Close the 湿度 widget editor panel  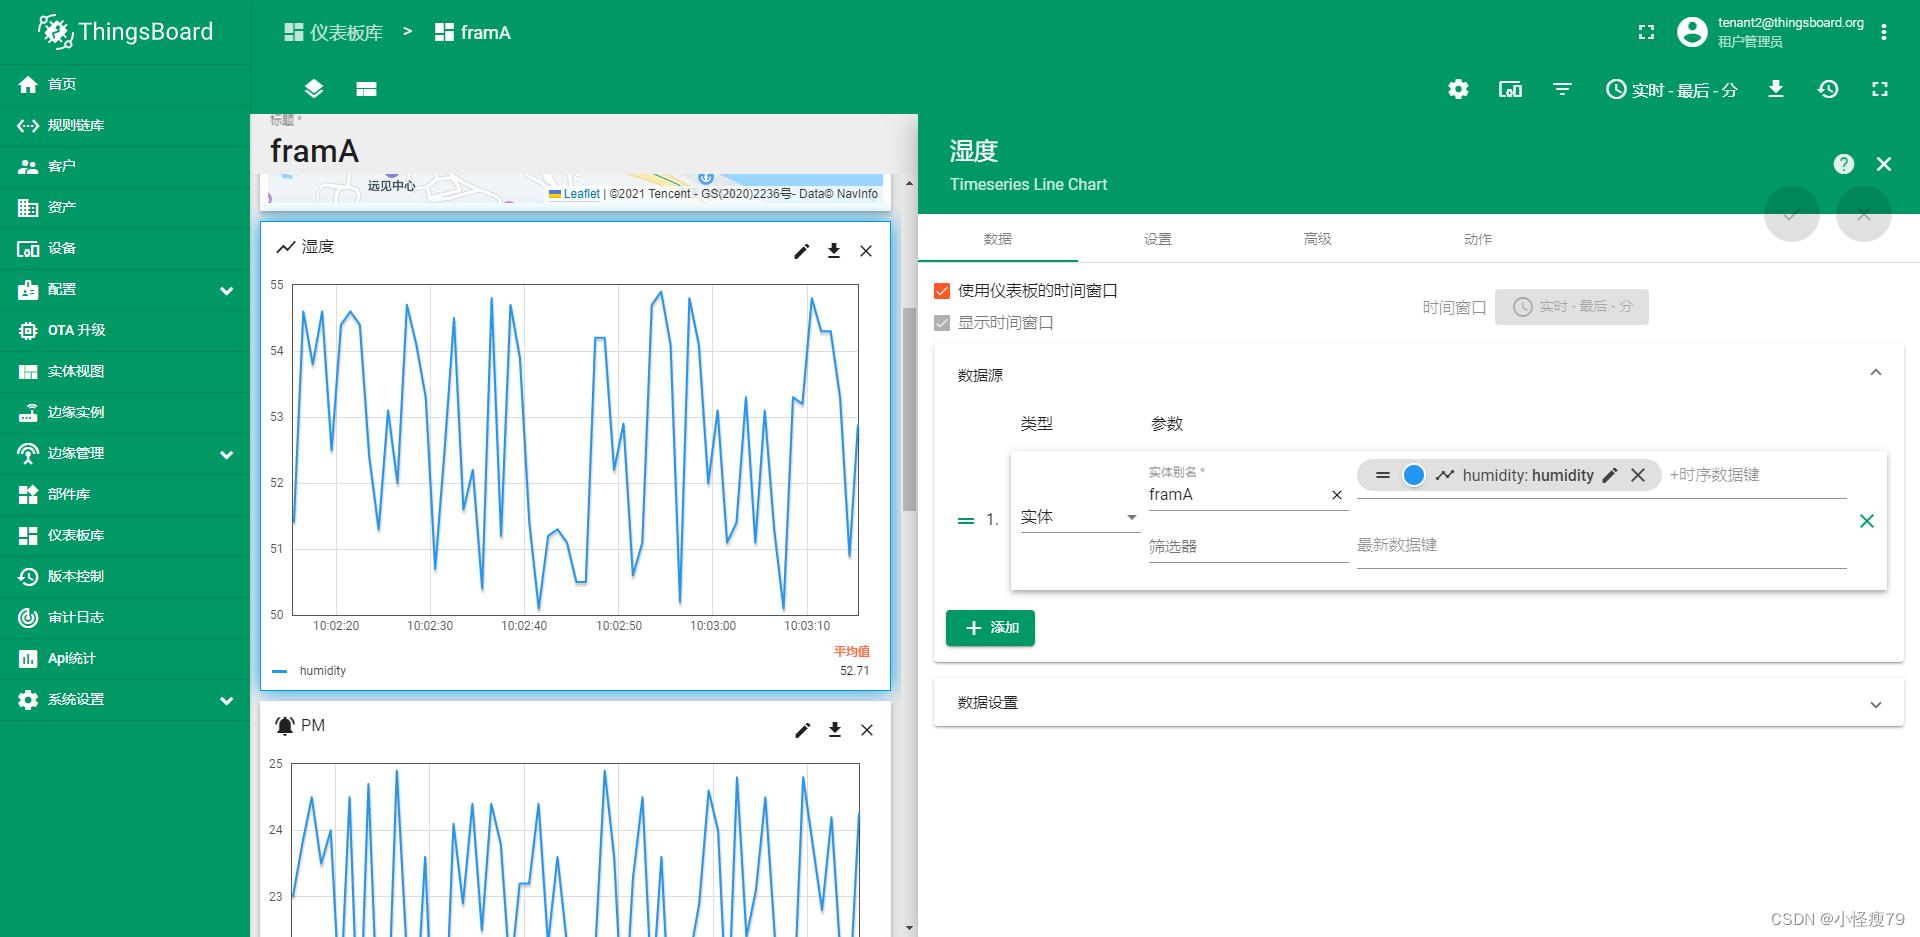1884,164
